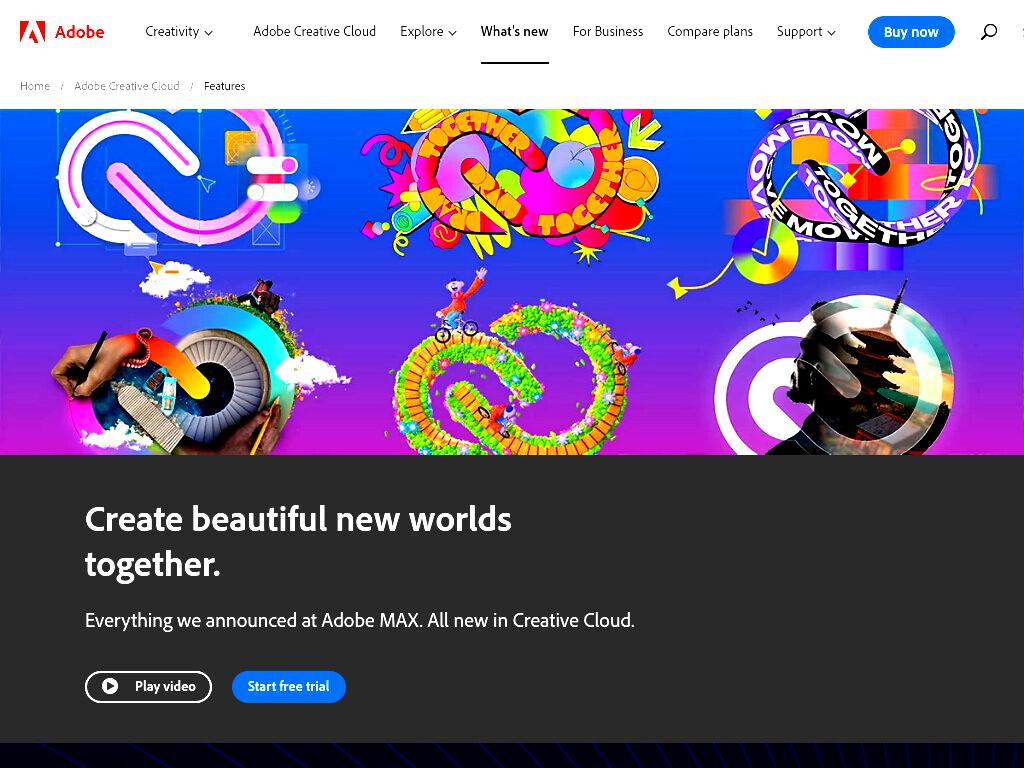Expand the Explore dropdown menu
This screenshot has width=1024, height=768.
[x=428, y=31]
